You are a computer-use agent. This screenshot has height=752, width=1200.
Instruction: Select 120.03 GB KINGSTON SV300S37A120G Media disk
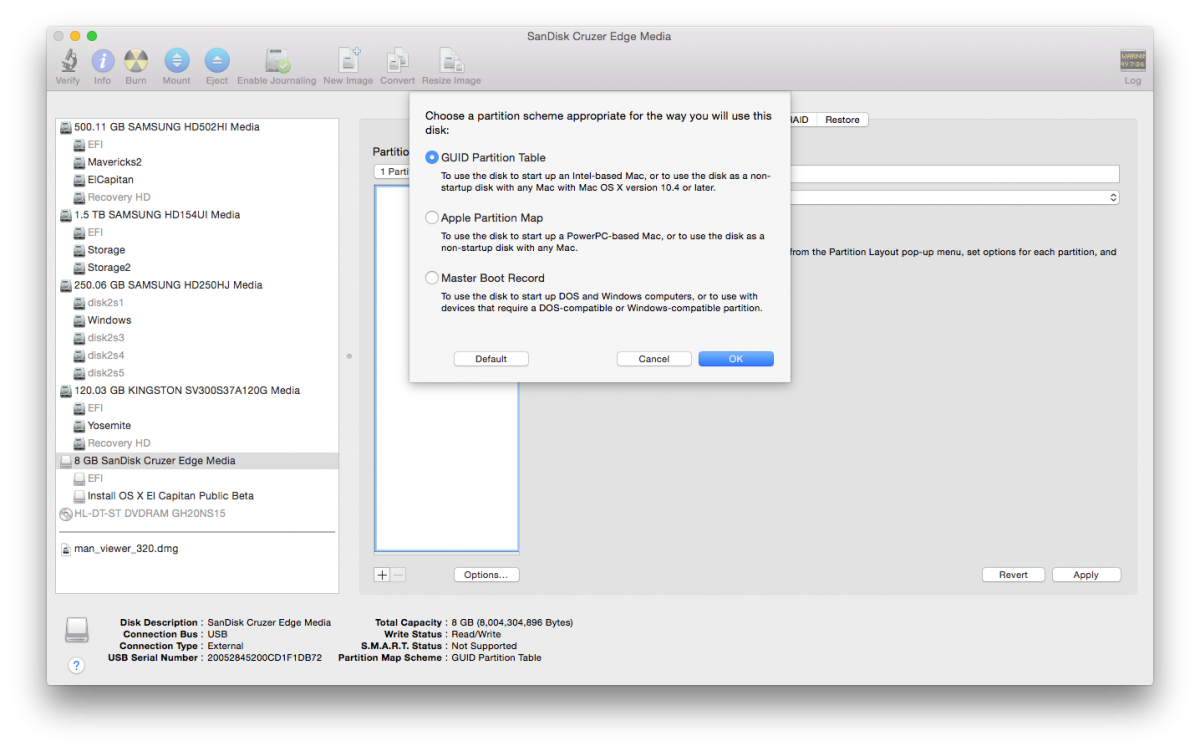[x=198, y=390]
